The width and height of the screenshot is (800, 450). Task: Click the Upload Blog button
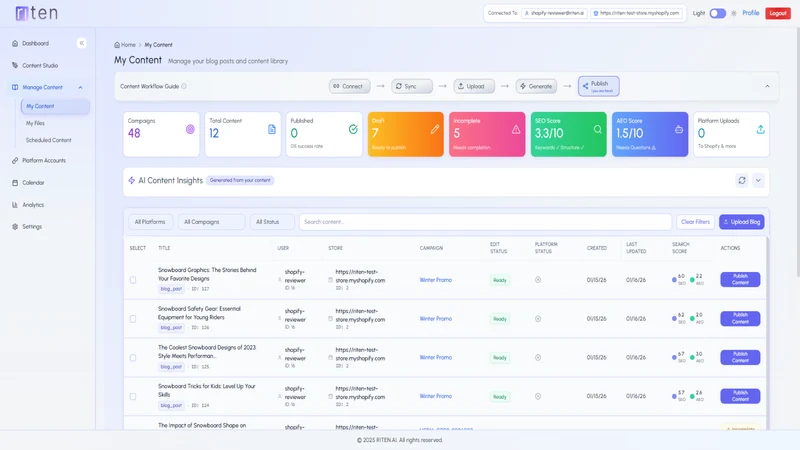[x=741, y=222]
